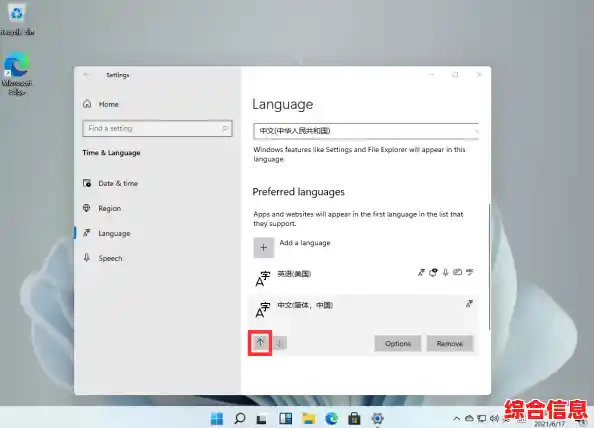The height and width of the screenshot is (428, 594).
Task: Click the text-to-speech feature icon for 英语(美国)
Action: point(433,272)
